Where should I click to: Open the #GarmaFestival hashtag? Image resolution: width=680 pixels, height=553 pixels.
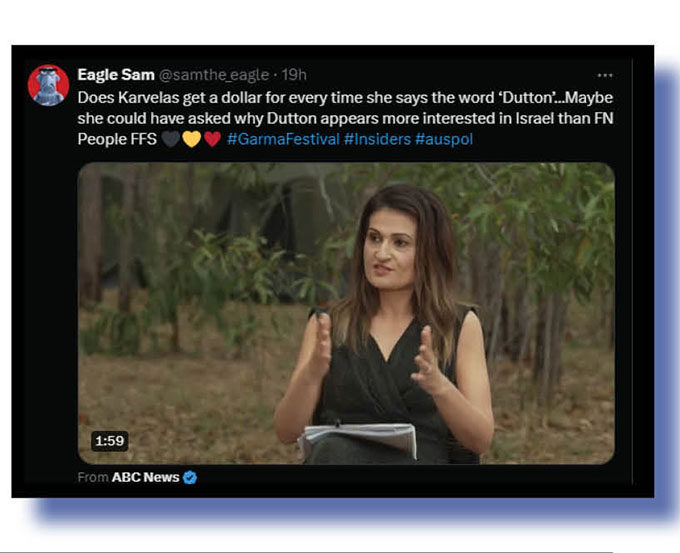coord(283,139)
